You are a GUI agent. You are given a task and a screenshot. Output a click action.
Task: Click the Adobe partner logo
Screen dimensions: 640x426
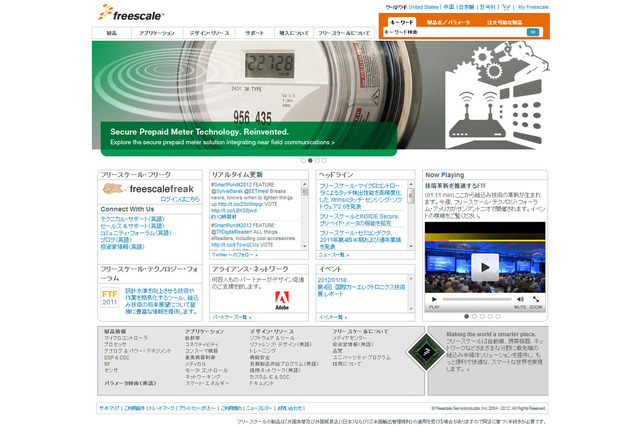click(x=282, y=300)
